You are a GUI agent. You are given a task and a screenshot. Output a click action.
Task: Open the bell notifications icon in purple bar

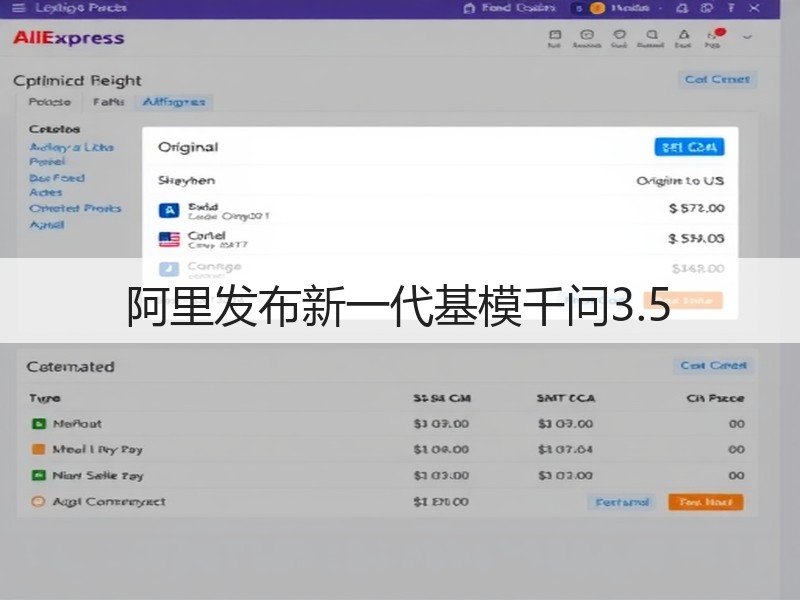point(682,8)
